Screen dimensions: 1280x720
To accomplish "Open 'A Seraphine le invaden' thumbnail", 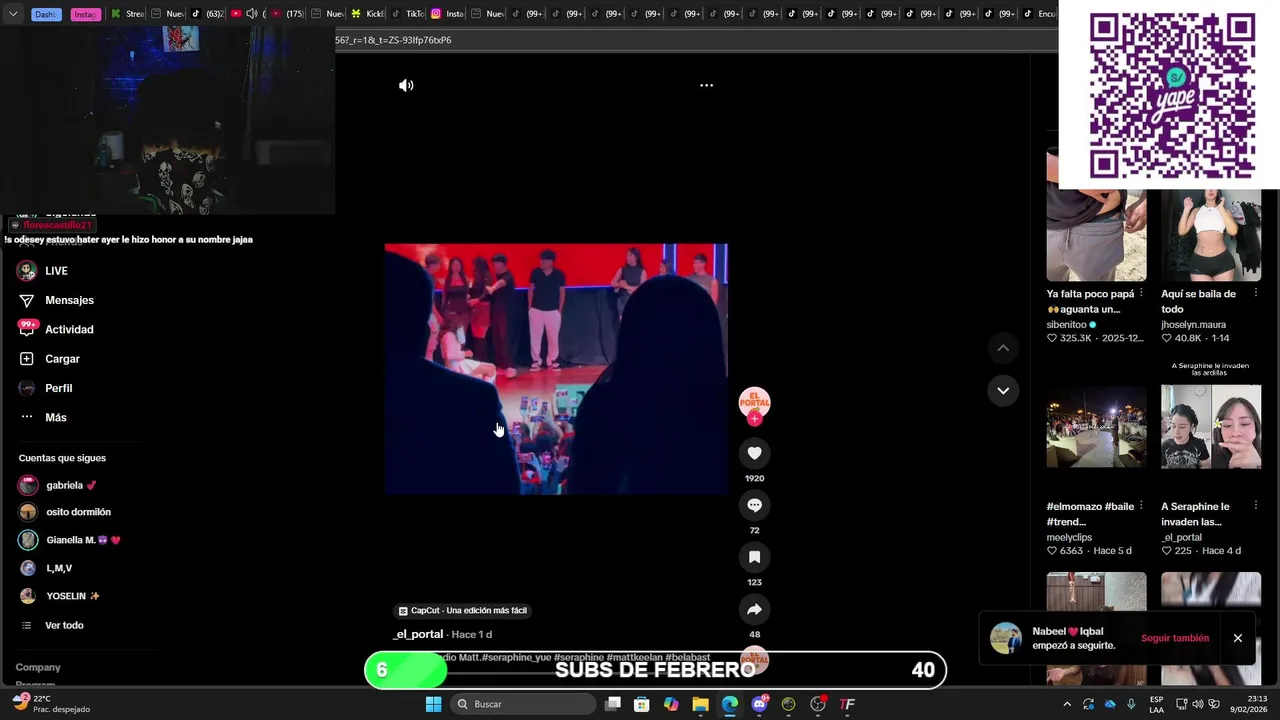I will [1211, 426].
